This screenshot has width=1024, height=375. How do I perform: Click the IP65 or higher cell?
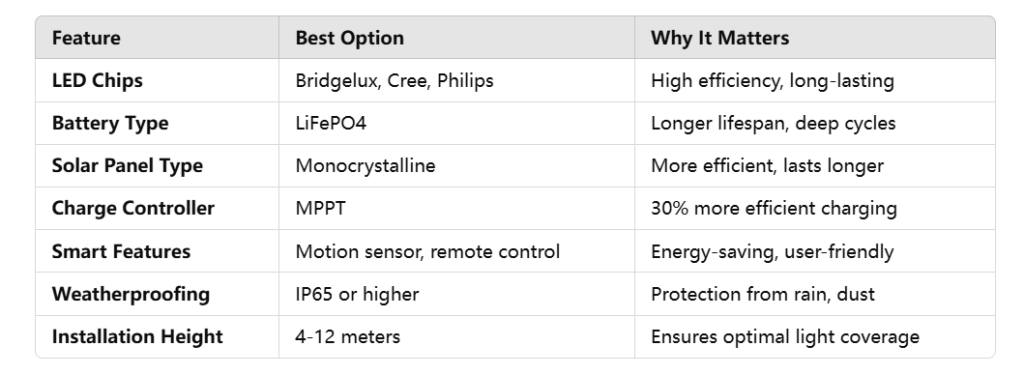357,294
